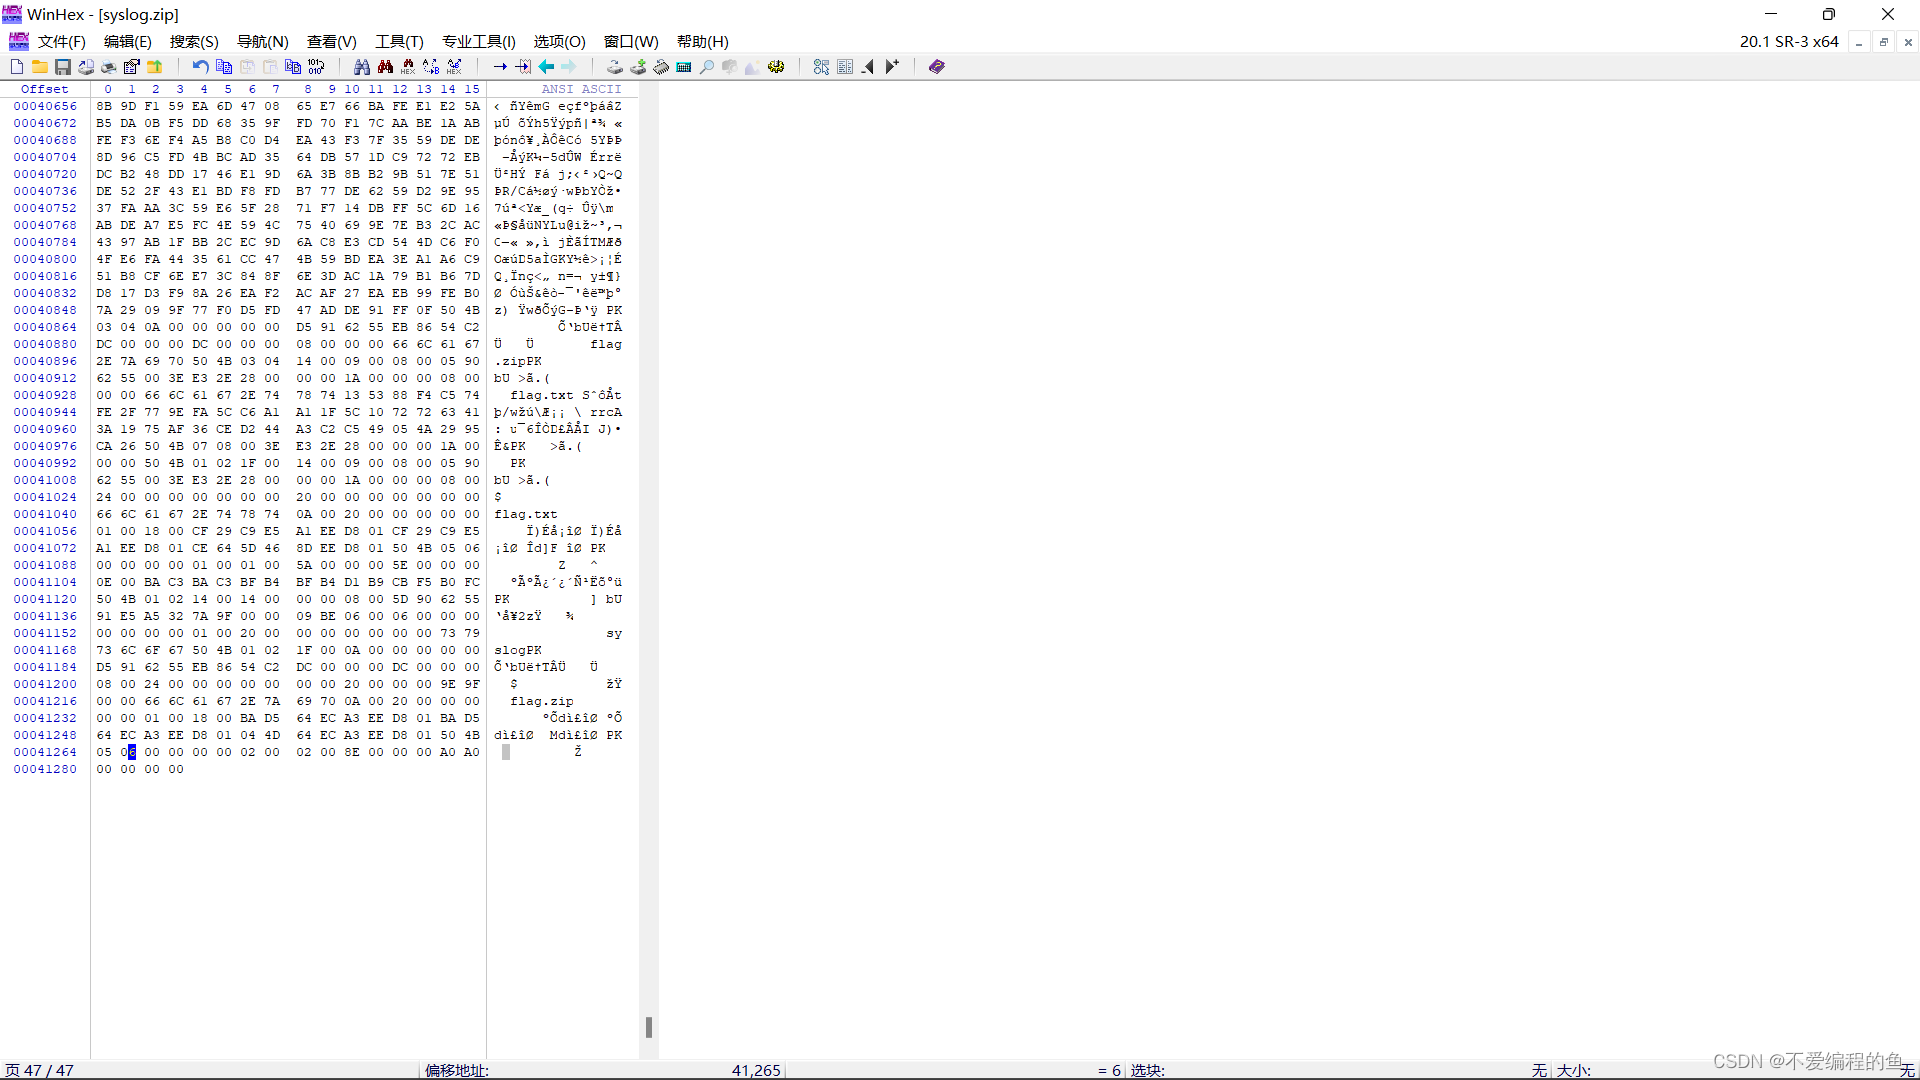Open the 工具(T) menu
The image size is (1920, 1080).
398,42
